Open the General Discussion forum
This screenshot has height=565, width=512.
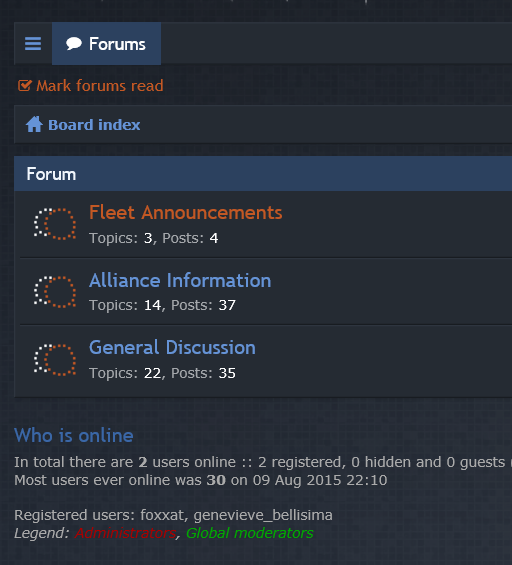(x=172, y=348)
